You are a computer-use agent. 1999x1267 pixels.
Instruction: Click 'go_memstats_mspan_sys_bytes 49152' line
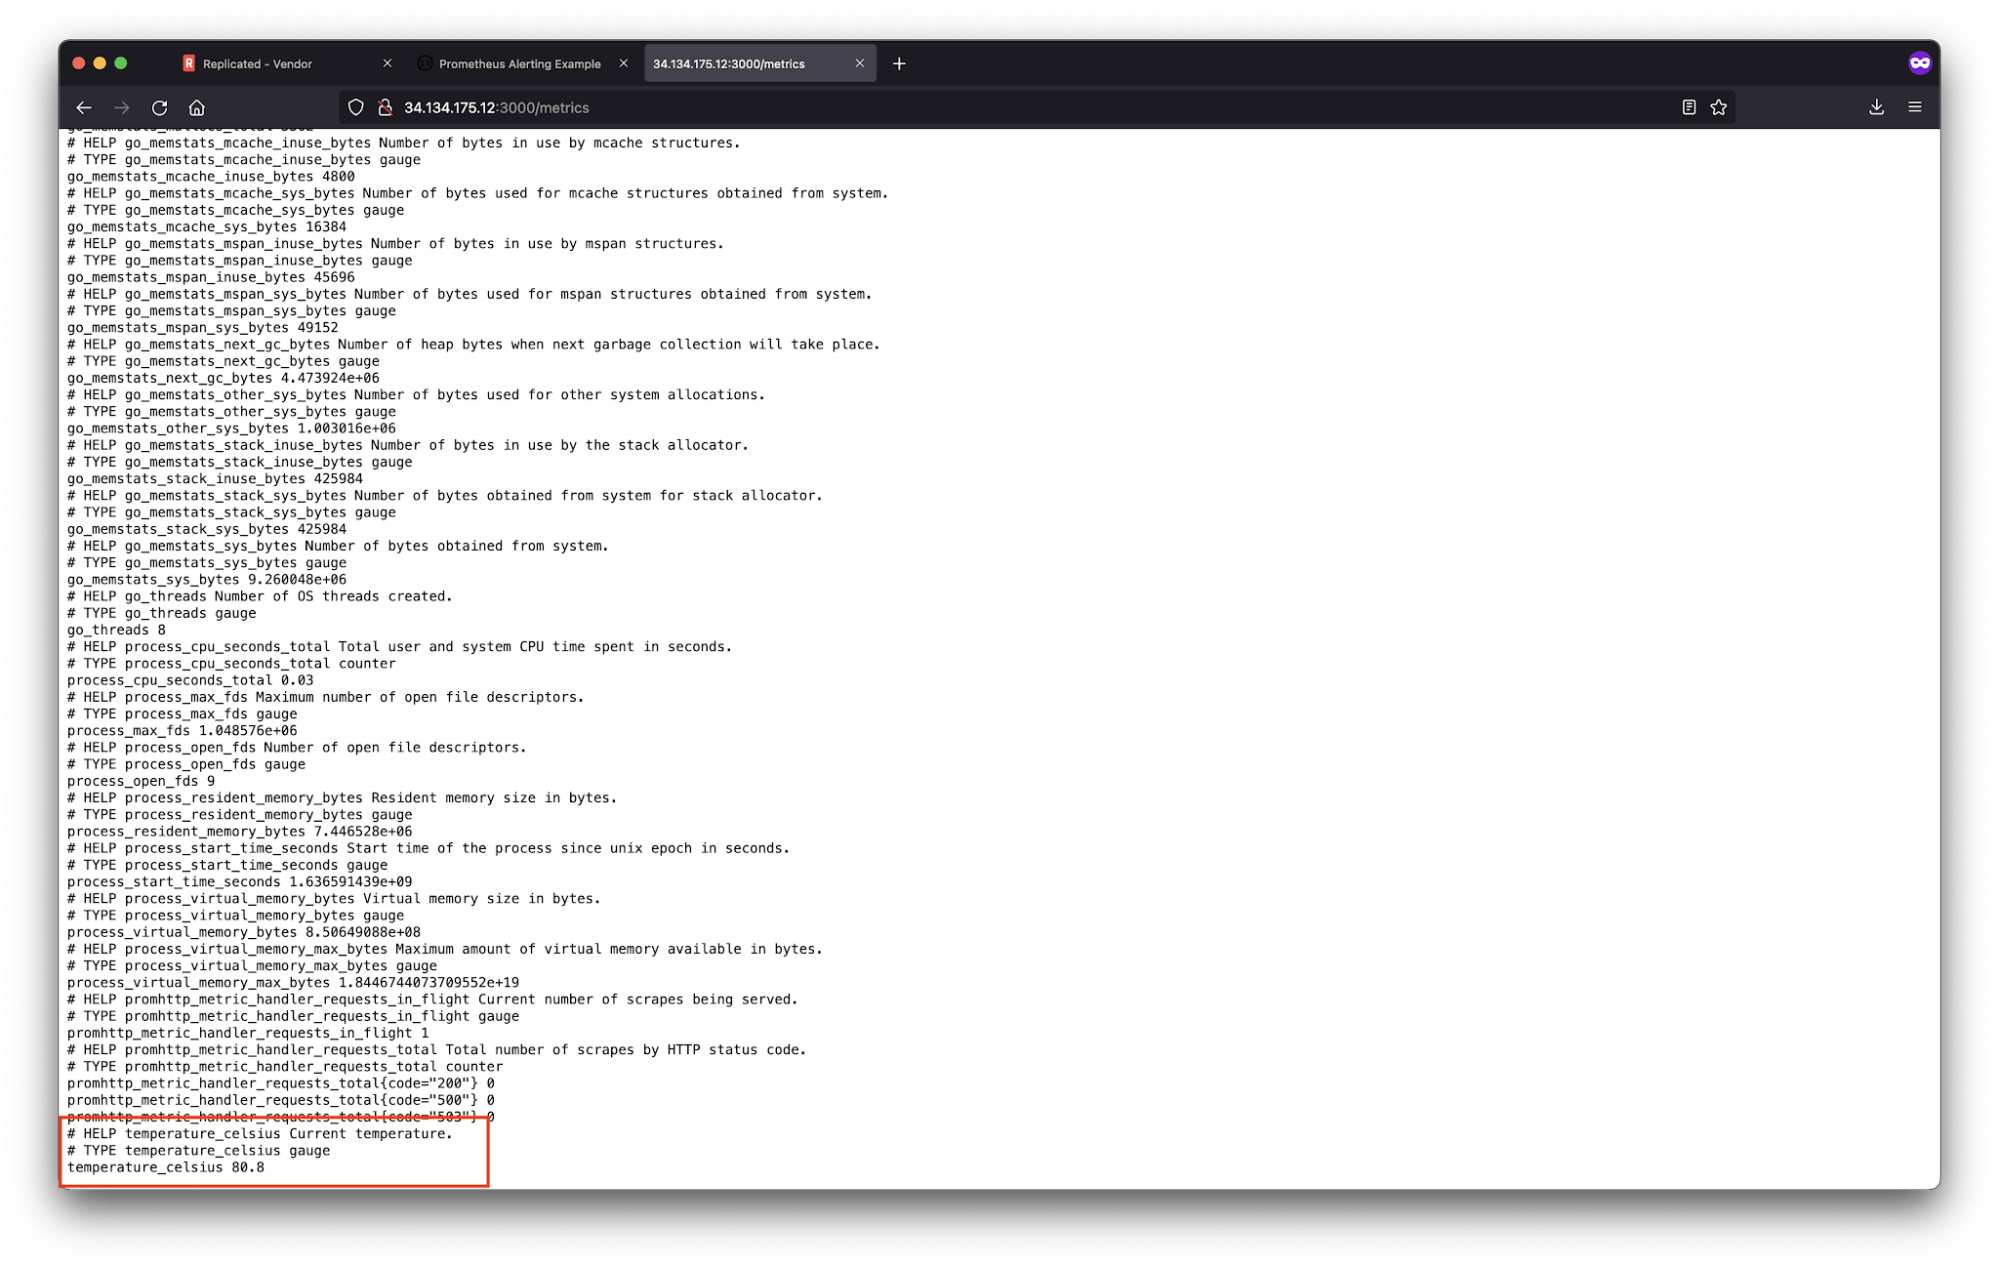[203, 327]
